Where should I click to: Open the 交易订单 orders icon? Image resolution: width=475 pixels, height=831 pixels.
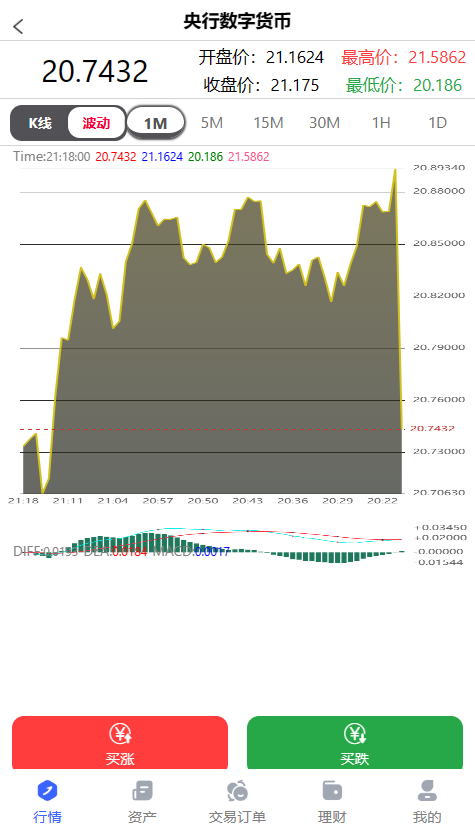[x=238, y=791]
